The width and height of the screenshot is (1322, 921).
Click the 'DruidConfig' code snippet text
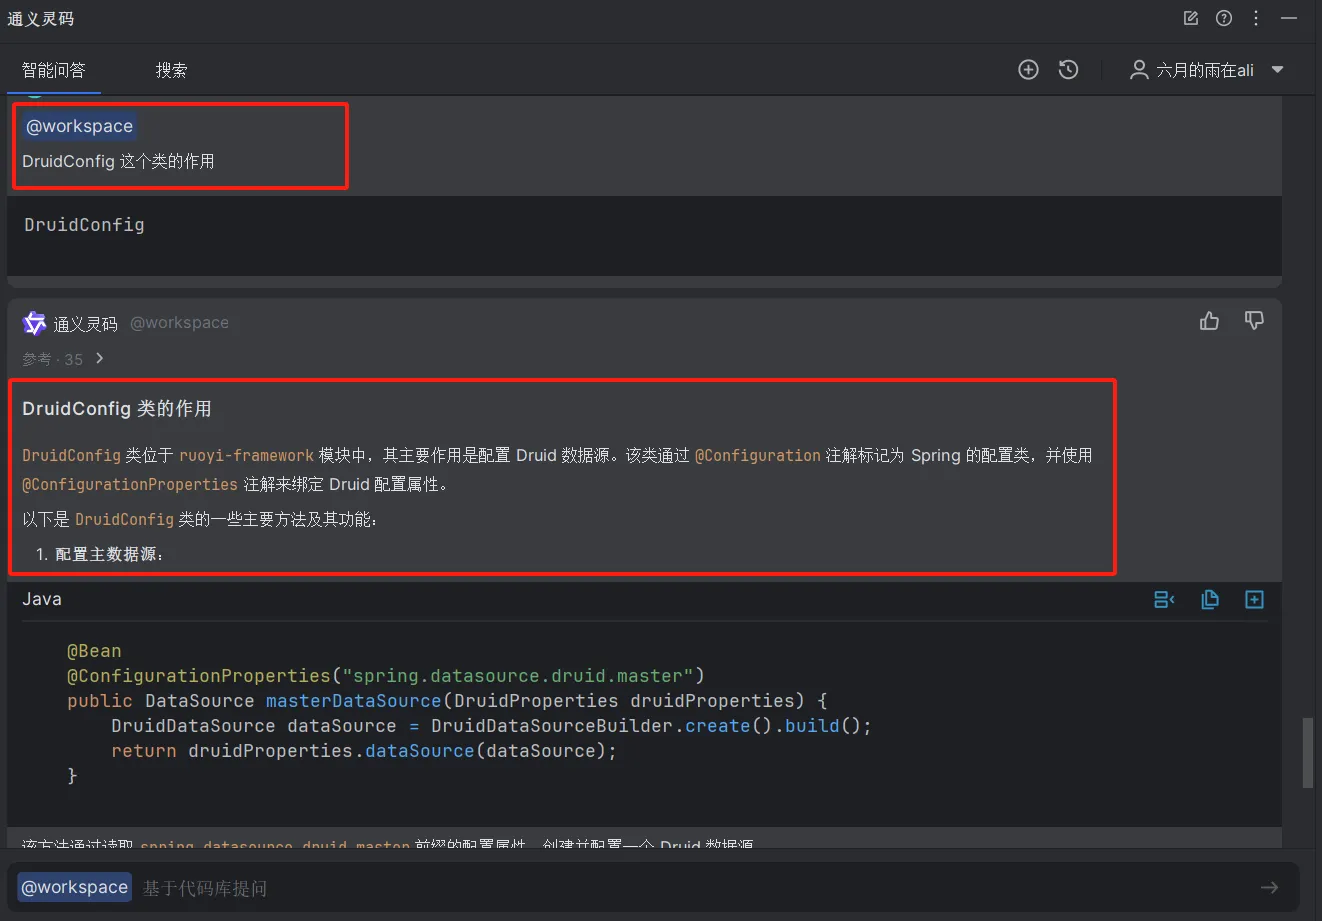[84, 224]
